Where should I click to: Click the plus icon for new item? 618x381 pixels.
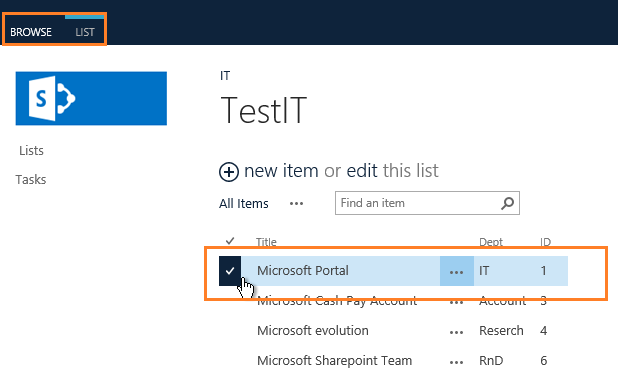click(229, 172)
